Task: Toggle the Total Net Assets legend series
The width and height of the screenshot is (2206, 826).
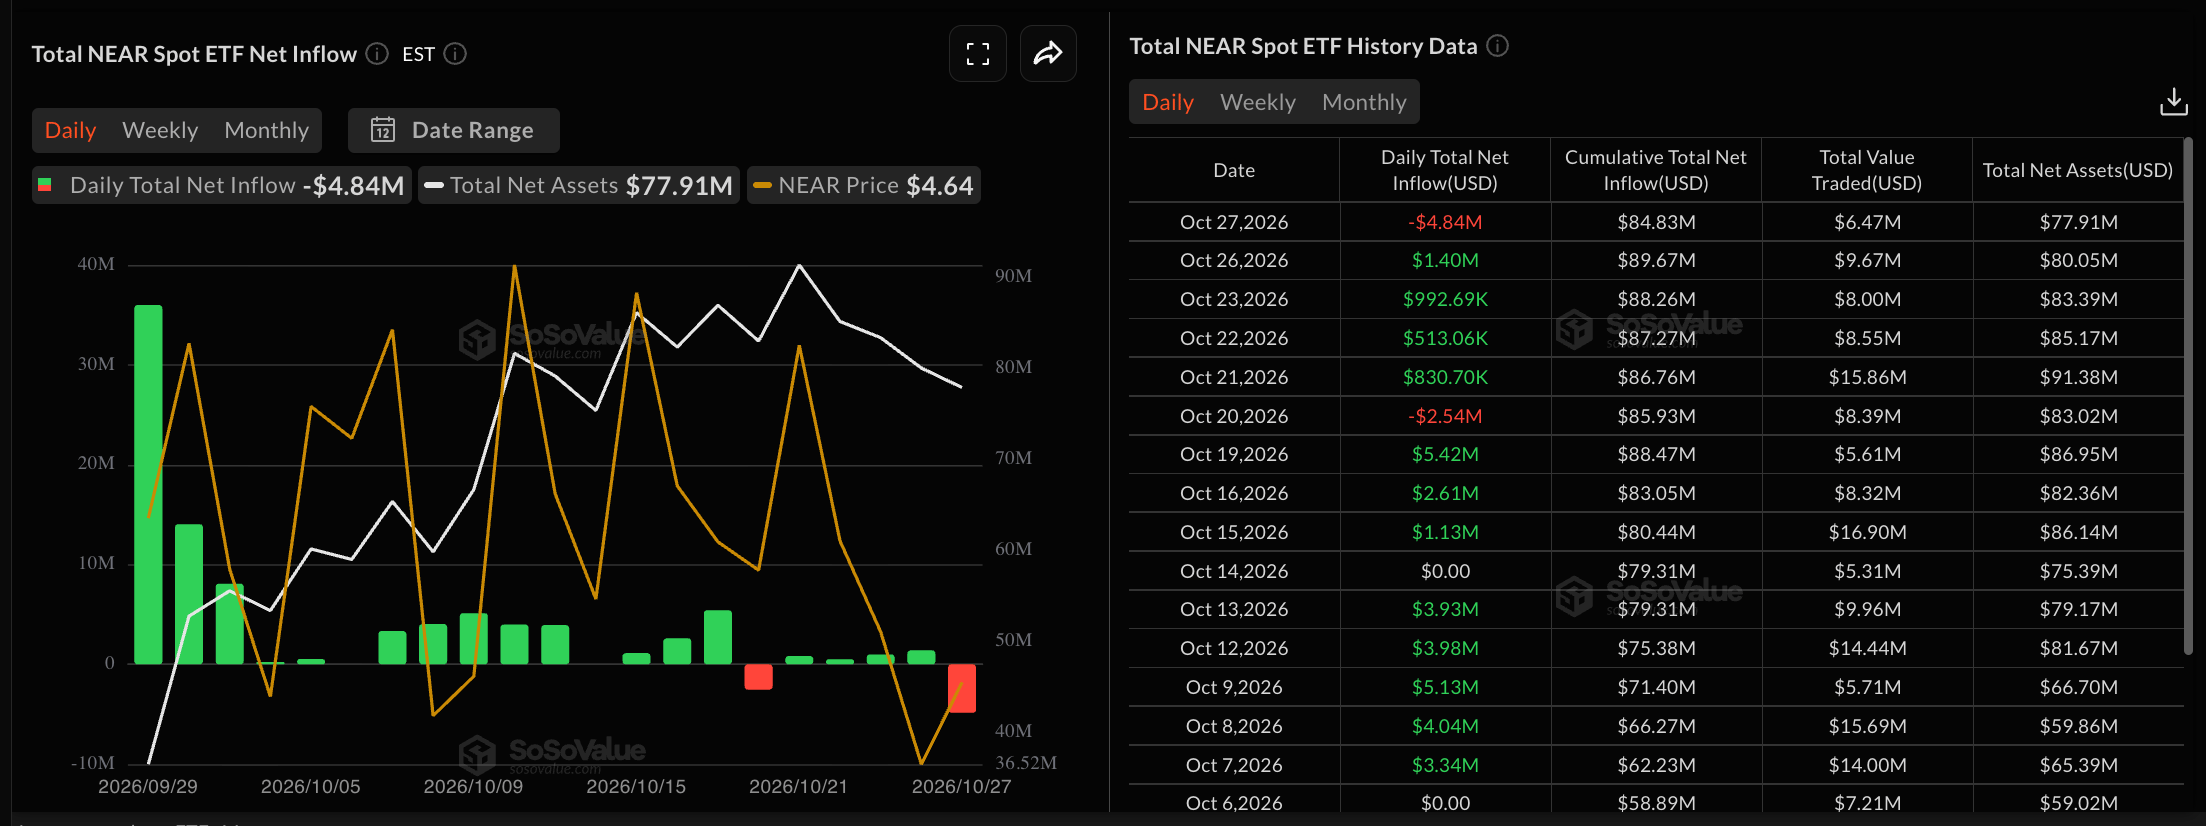Action: coord(579,186)
